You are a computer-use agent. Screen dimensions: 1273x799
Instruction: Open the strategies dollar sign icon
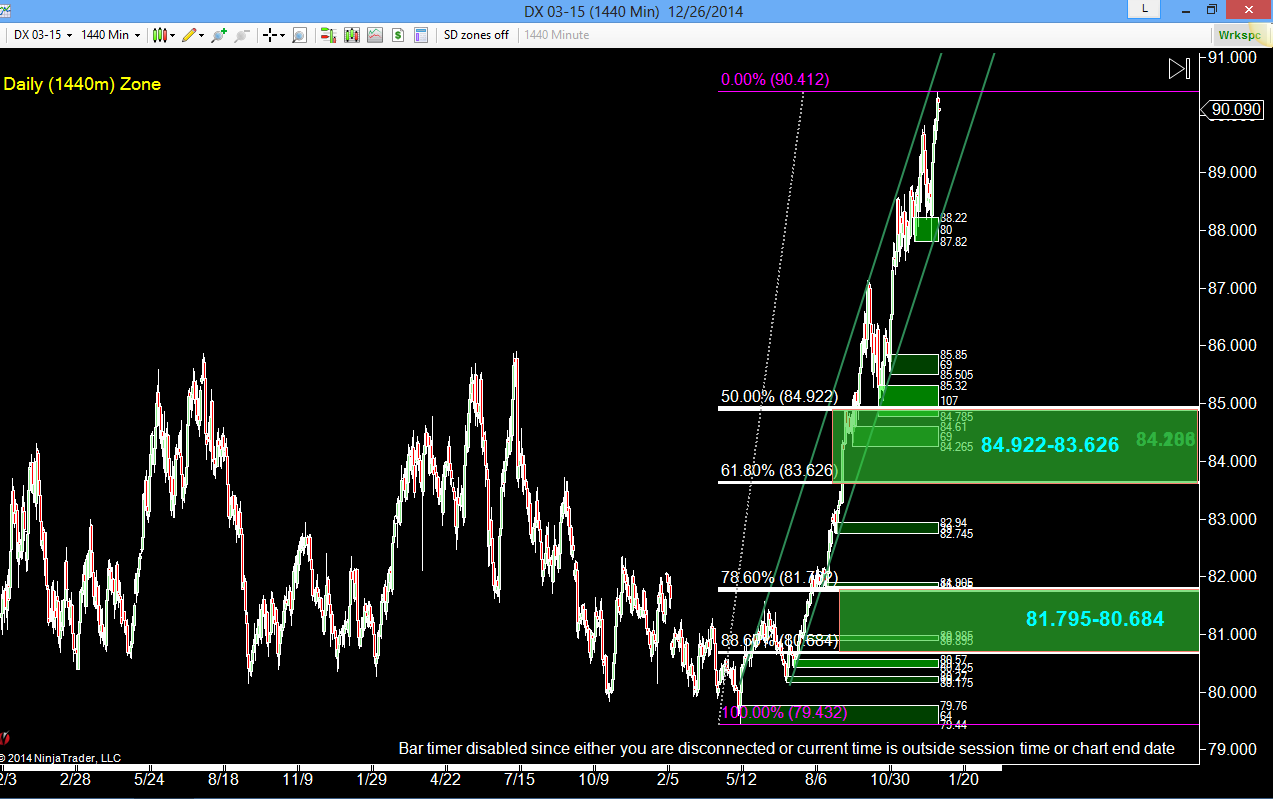pyautogui.click(x=398, y=35)
